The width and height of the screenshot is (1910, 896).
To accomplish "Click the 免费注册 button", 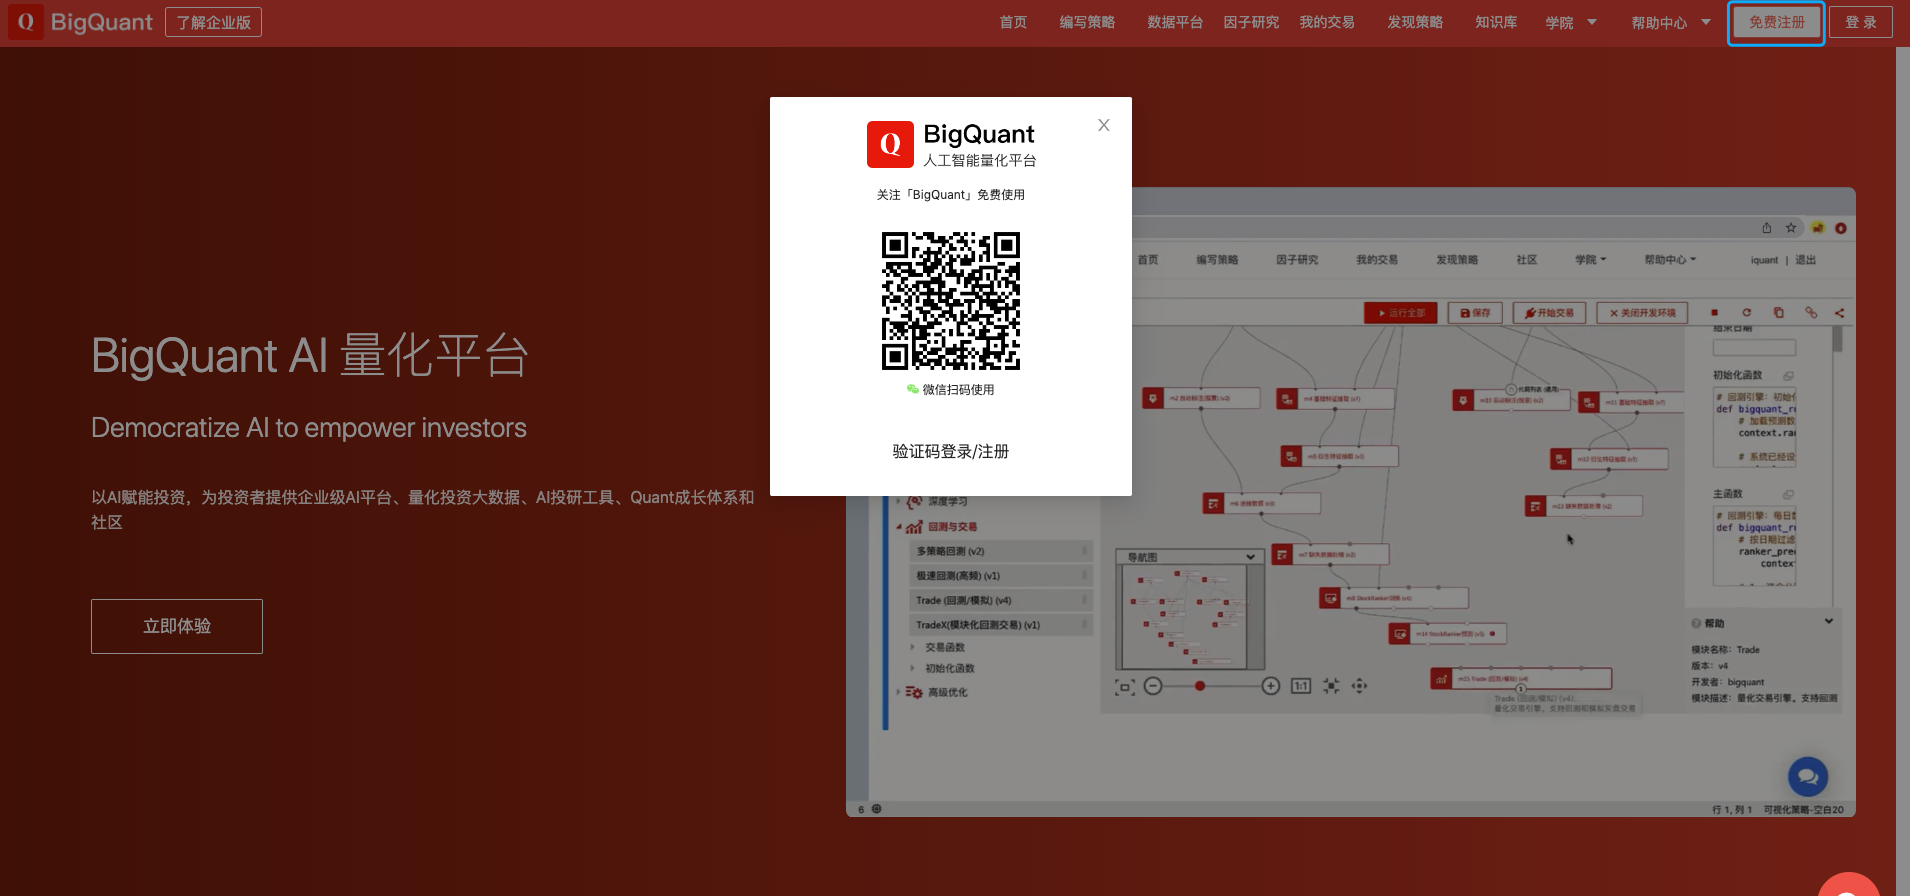I will [1777, 22].
